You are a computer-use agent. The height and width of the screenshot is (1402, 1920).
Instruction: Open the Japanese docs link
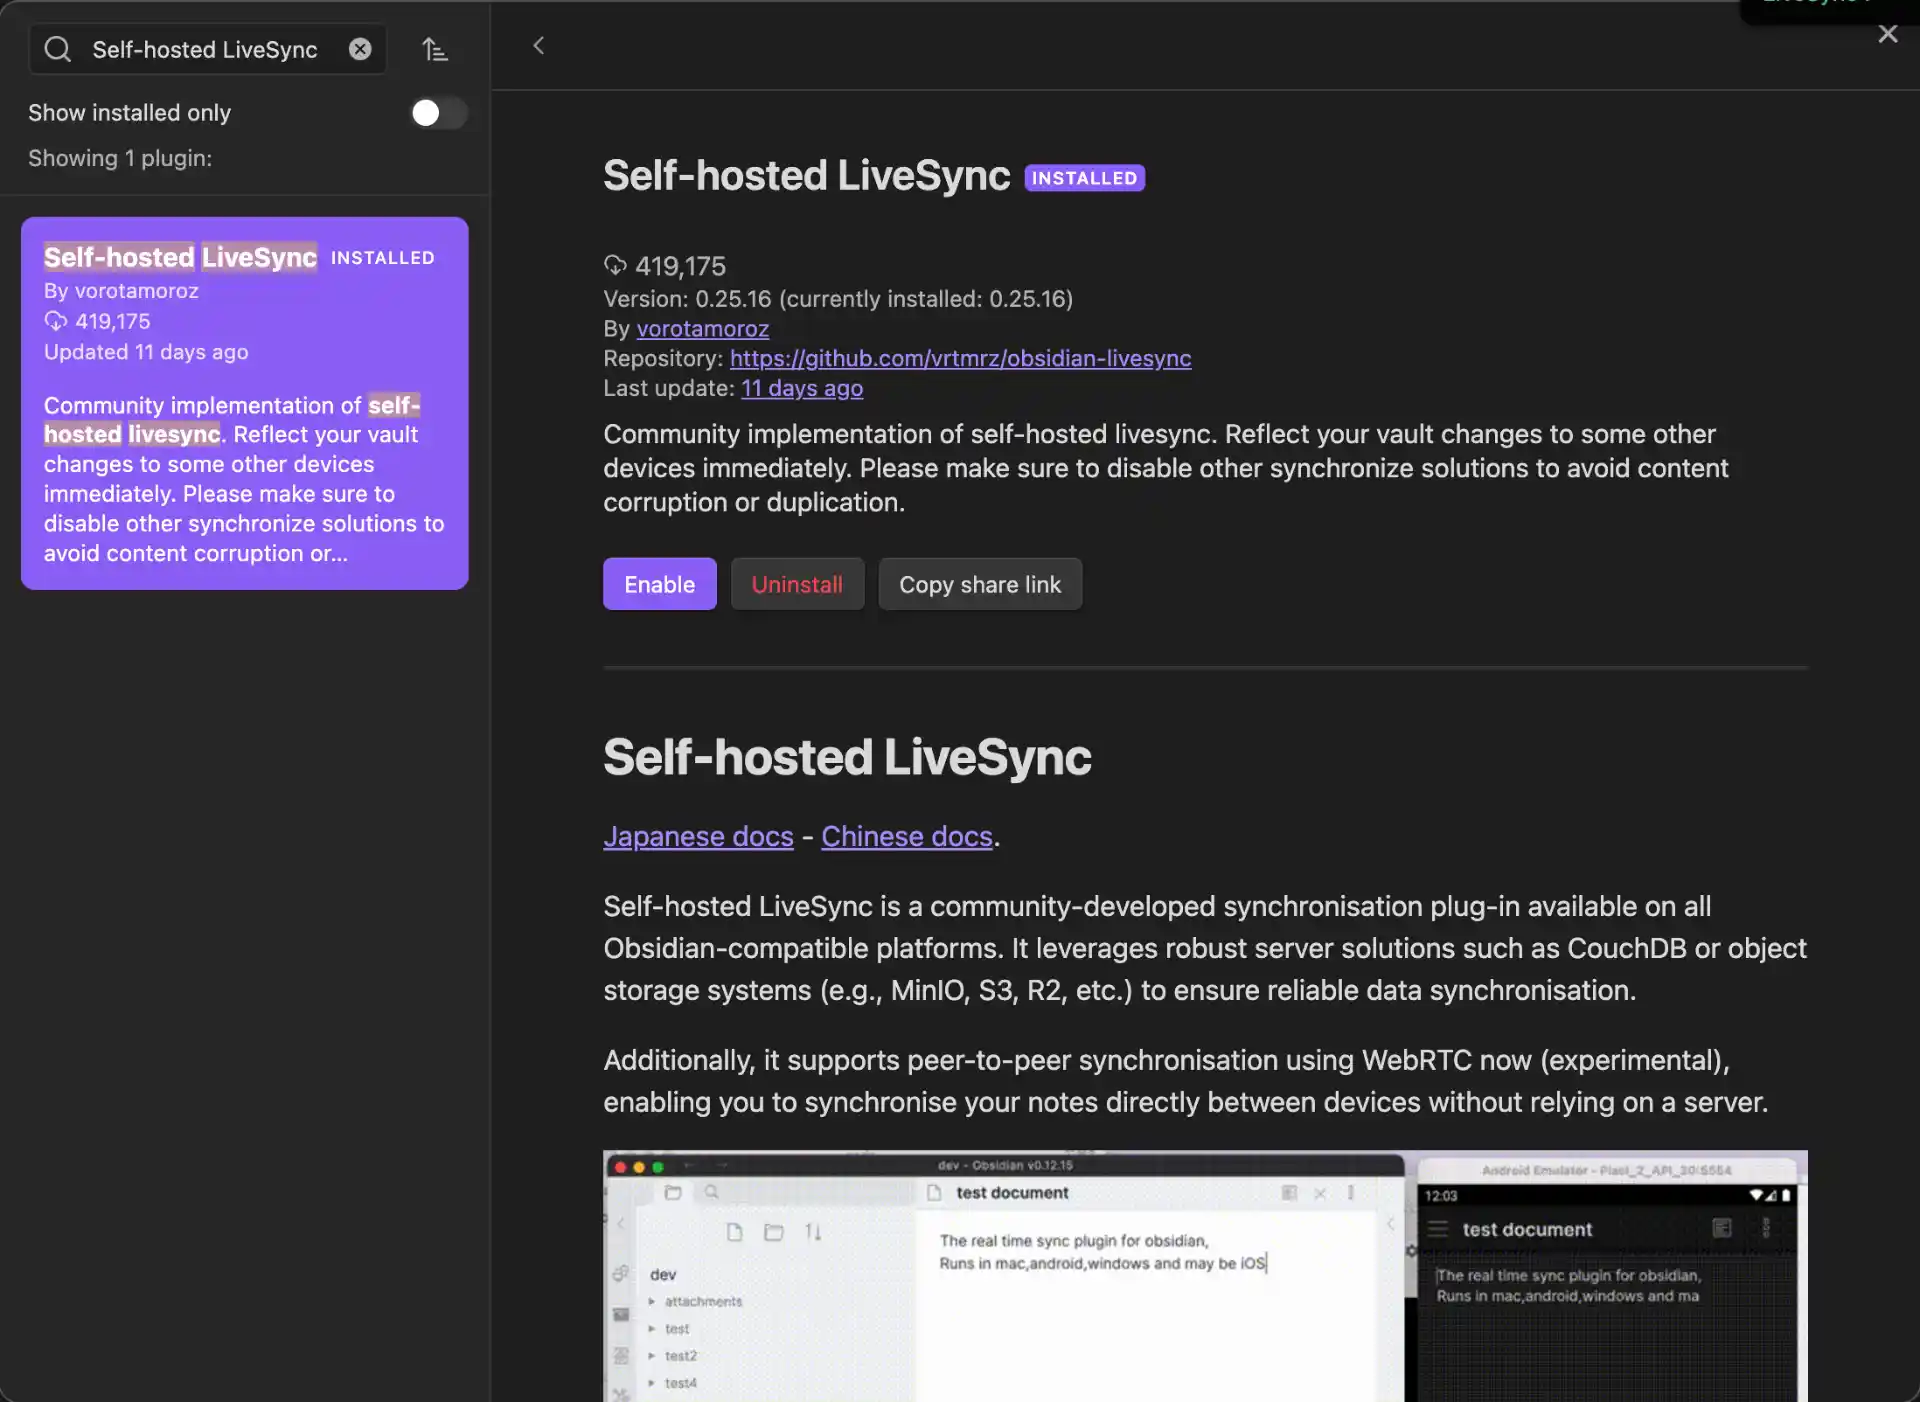pyautogui.click(x=698, y=836)
